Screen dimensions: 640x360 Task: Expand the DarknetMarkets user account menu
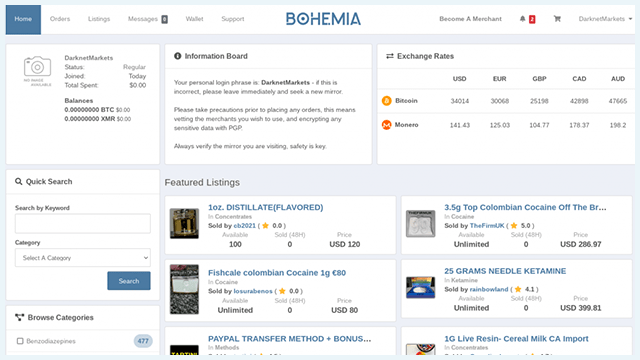(x=605, y=19)
